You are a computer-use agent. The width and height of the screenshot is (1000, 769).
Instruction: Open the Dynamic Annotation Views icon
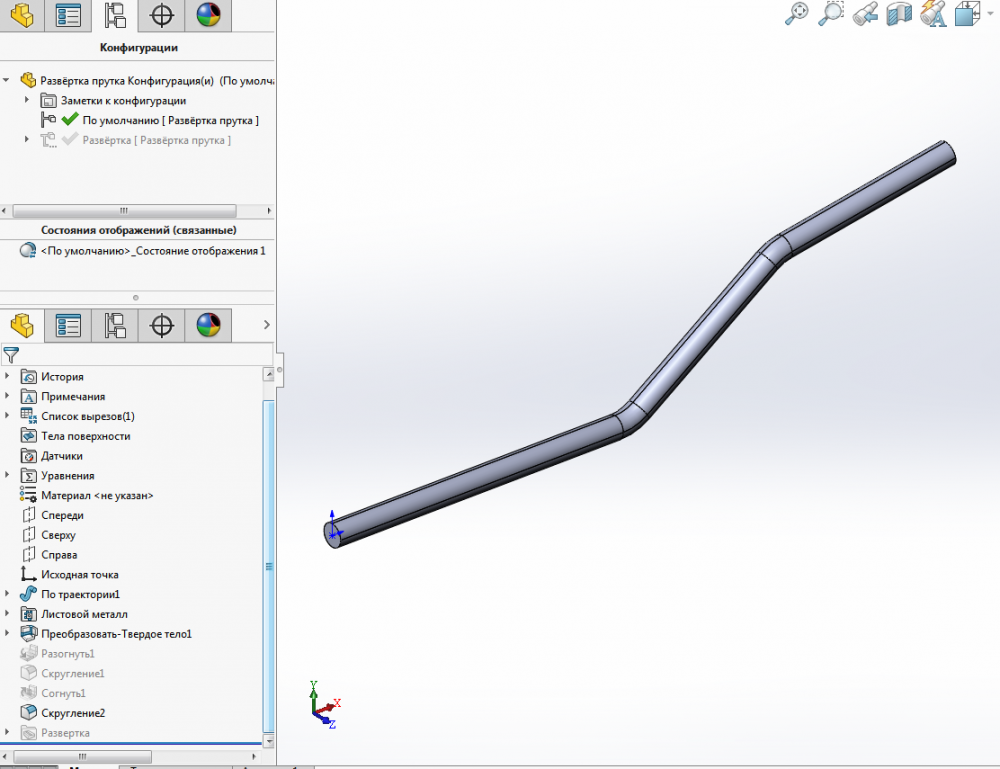pyautogui.click(x=933, y=13)
